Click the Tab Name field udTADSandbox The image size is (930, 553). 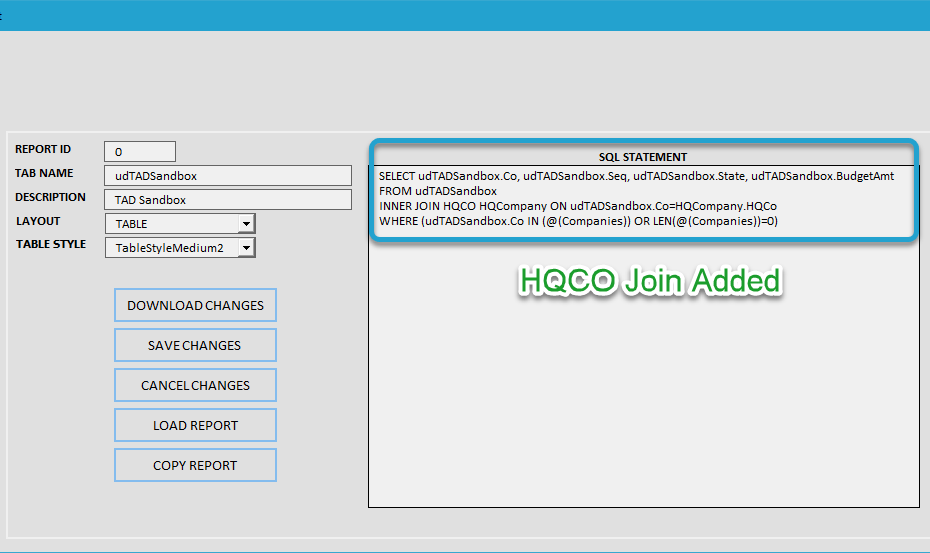[228, 176]
